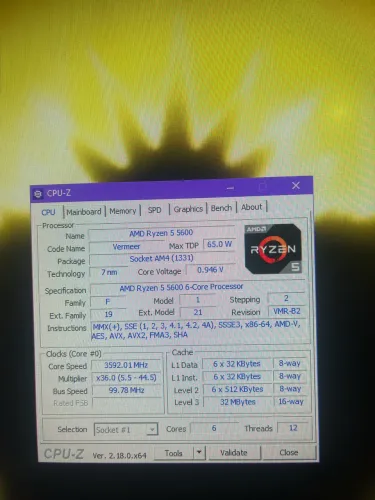The height and width of the screenshot is (500, 375).
Task: Open the Graphics tab
Action: (x=188, y=209)
